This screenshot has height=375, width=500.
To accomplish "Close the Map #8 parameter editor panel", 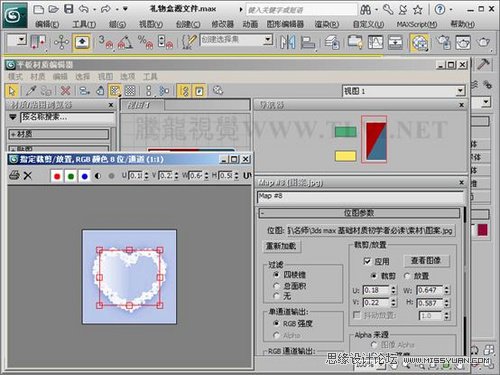I will point(461,182).
